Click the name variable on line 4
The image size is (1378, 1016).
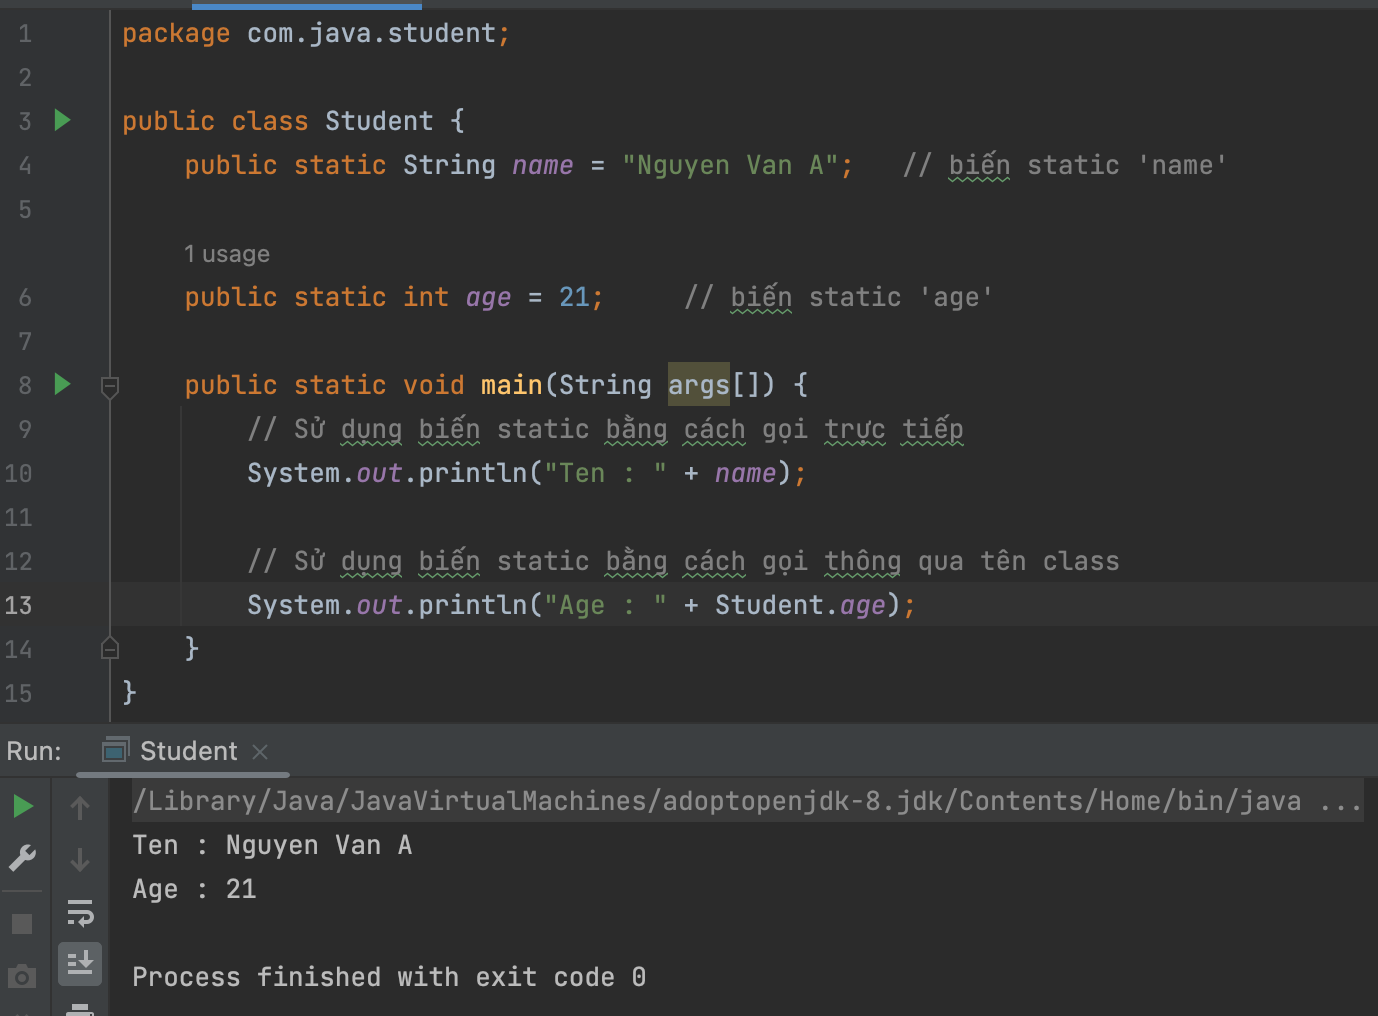pos(542,165)
